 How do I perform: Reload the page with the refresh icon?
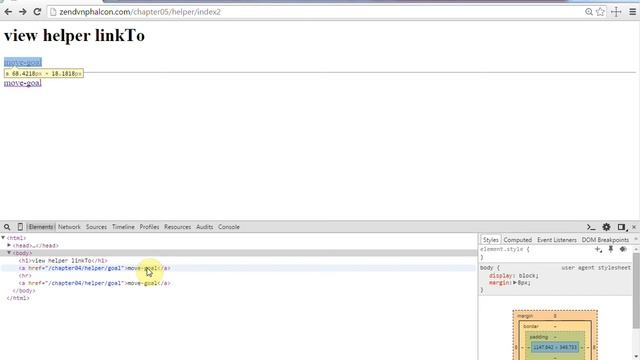(37, 12)
